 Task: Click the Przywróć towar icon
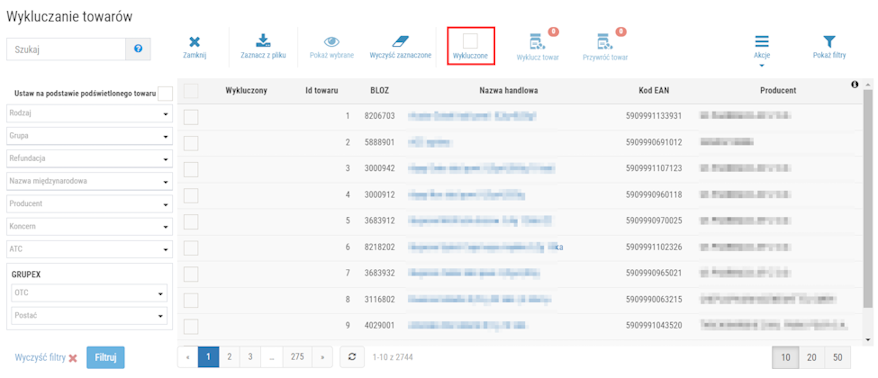coord(605,41)
